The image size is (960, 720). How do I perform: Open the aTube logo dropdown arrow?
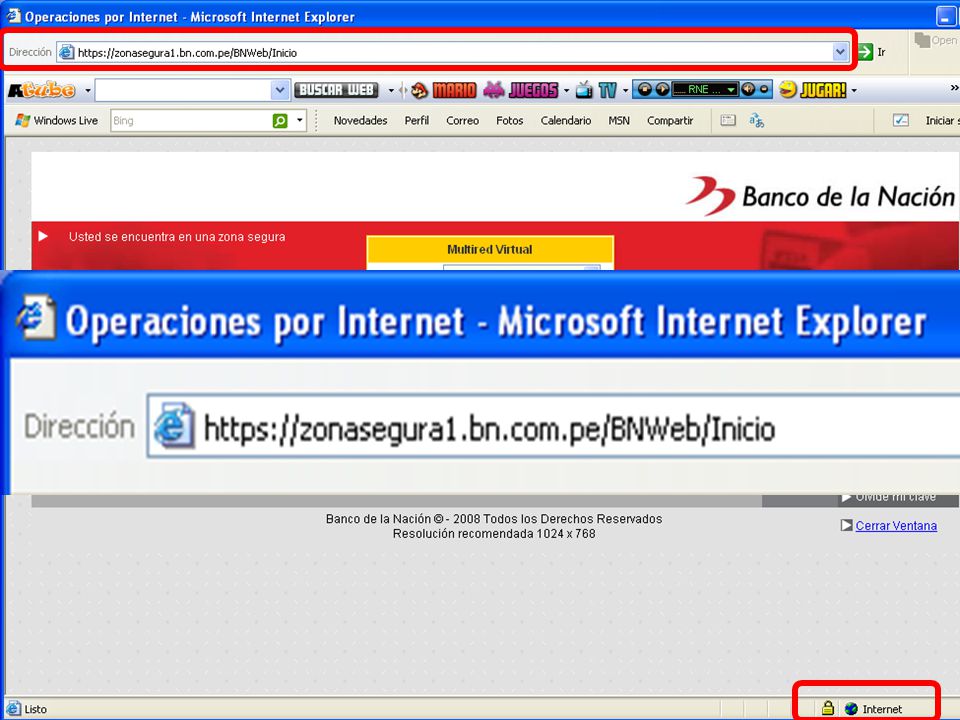pyautogui.click(x=88, y=91)
